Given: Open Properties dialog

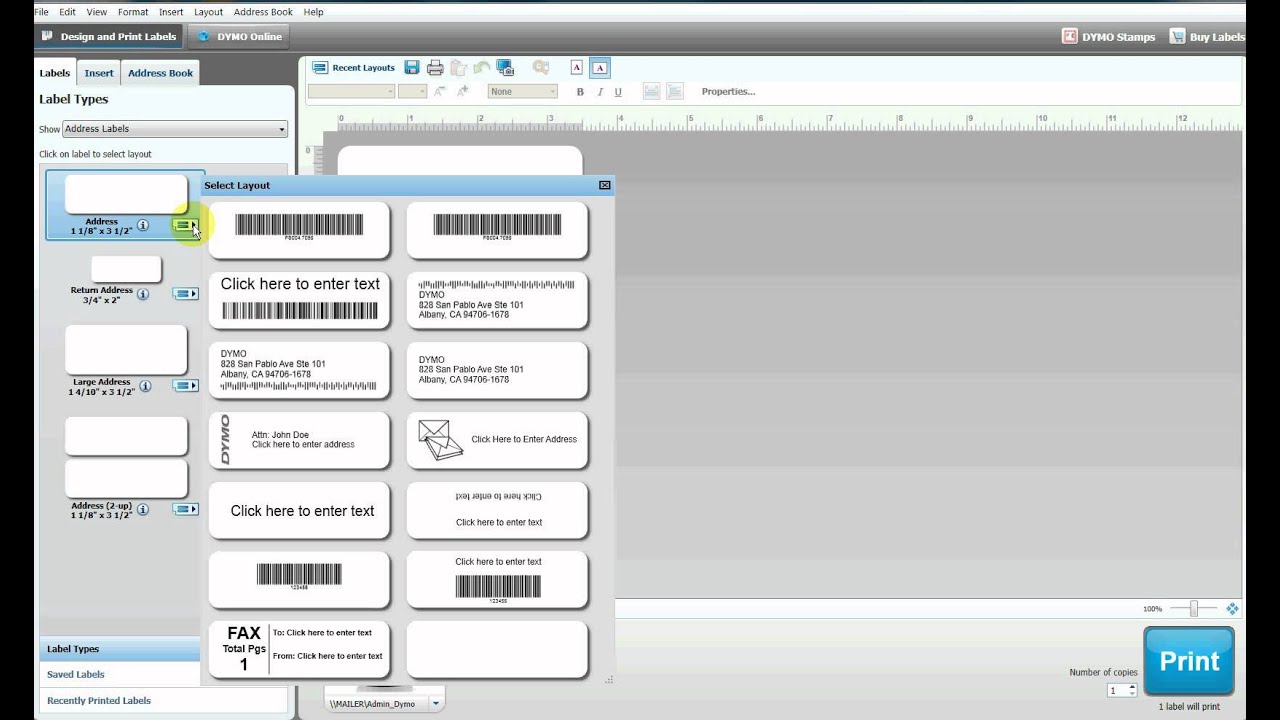Looking at the screenshot, I should (x=728, y=91).
